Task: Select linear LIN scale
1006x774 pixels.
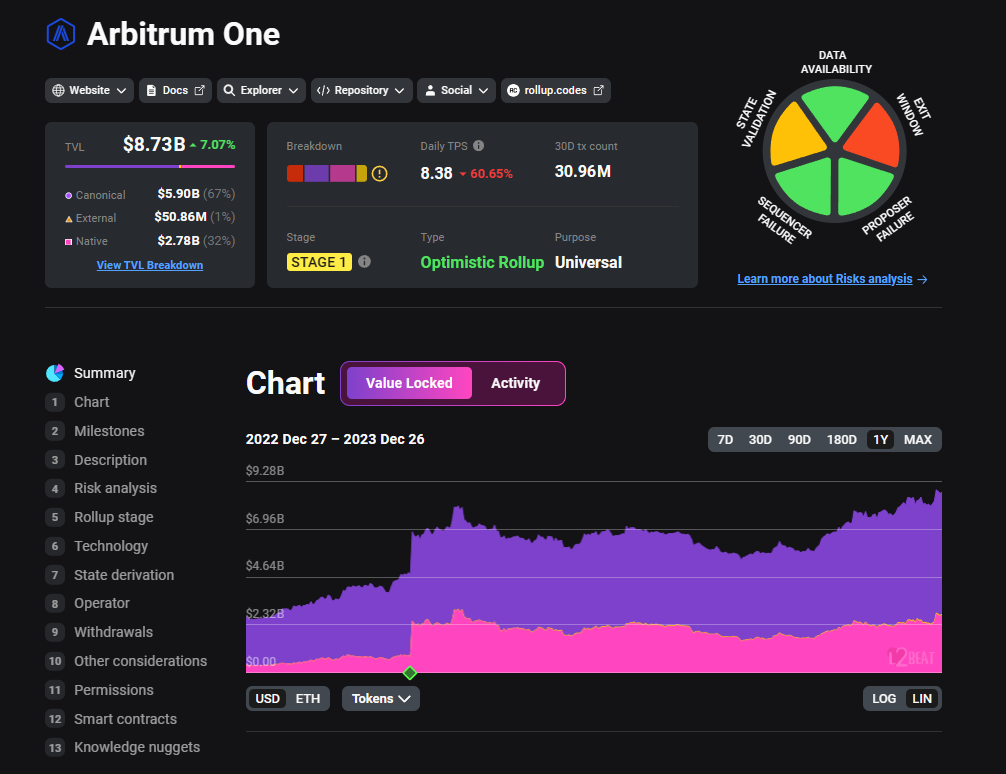Action: [922, 699]
